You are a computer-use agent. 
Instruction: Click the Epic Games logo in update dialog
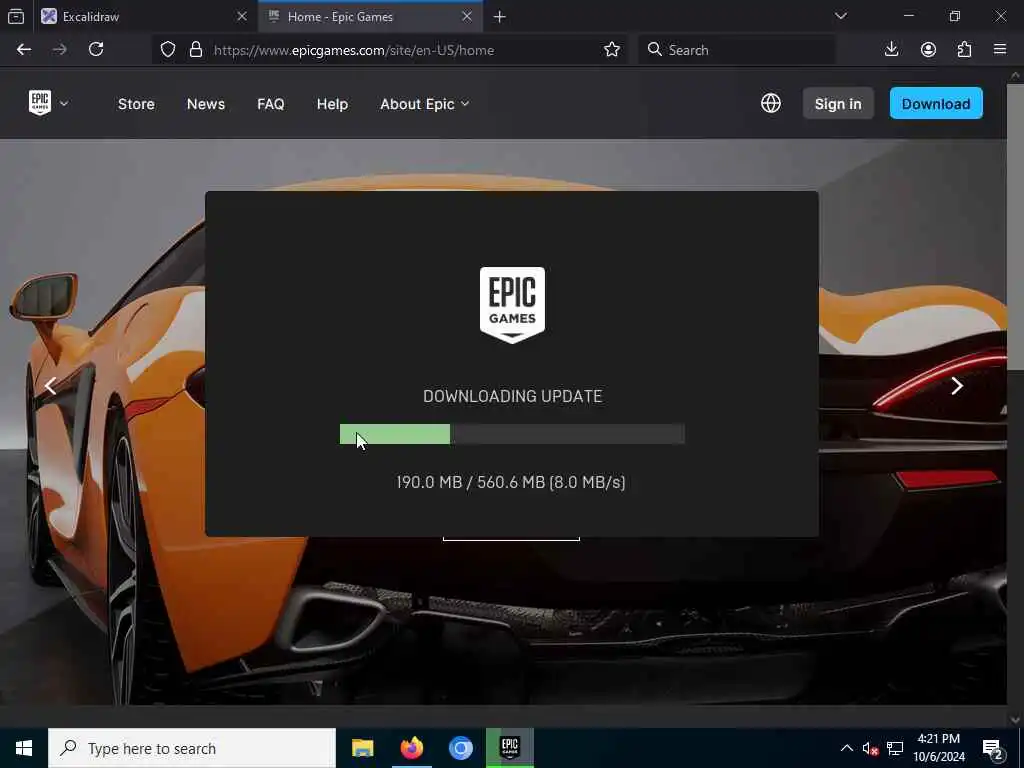point(512,305)
